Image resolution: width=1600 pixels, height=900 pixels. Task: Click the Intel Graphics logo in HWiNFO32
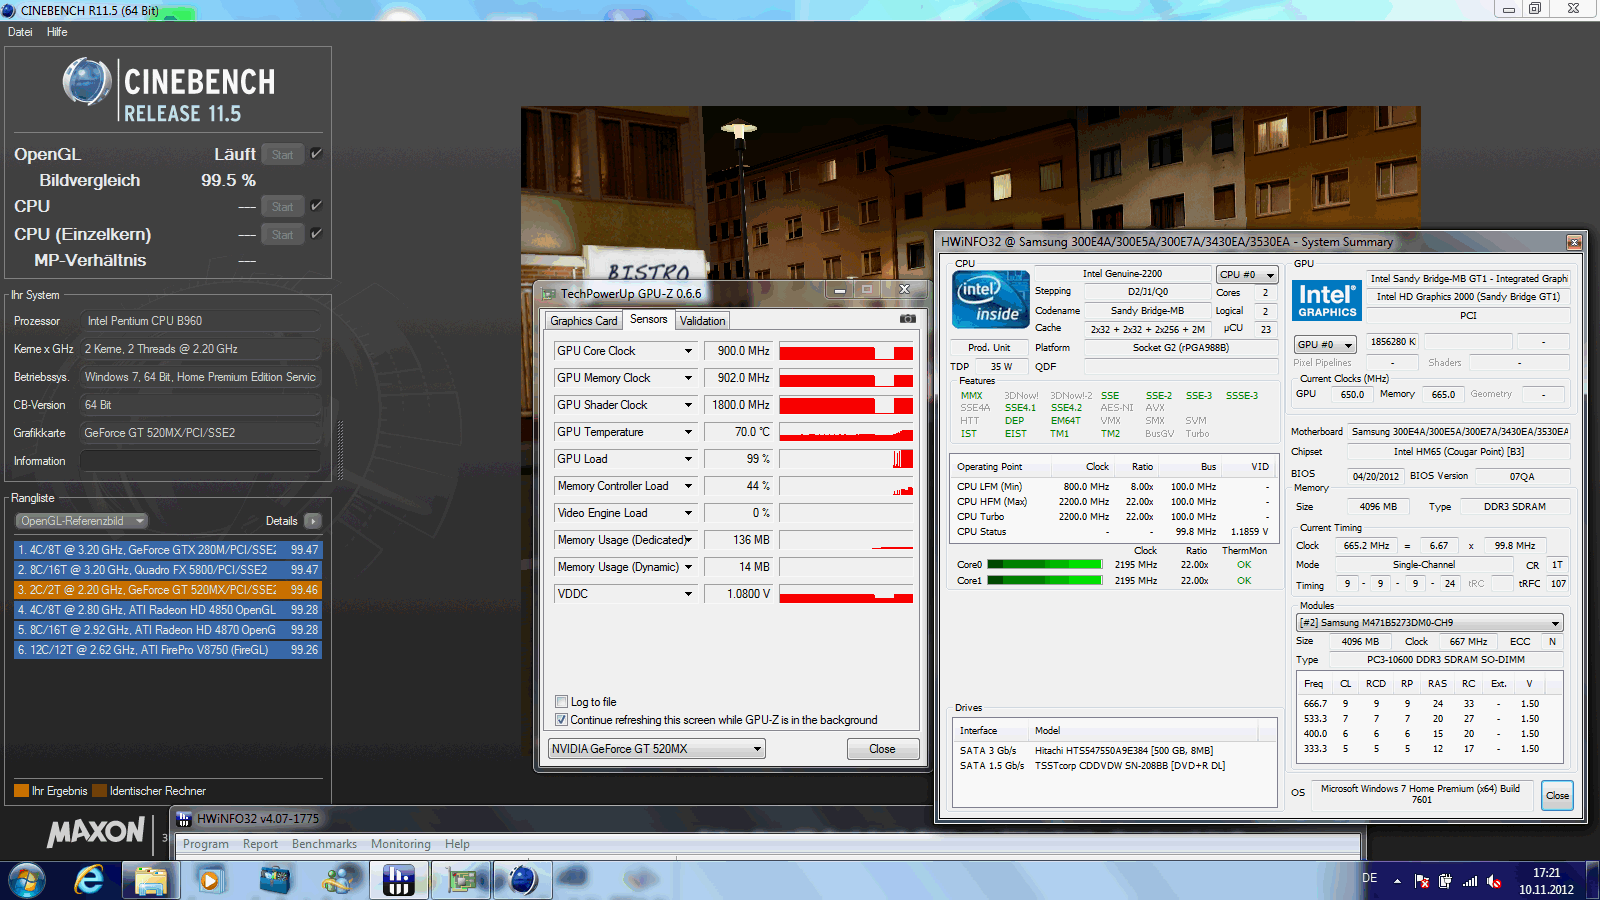(x=1327, y=300)
